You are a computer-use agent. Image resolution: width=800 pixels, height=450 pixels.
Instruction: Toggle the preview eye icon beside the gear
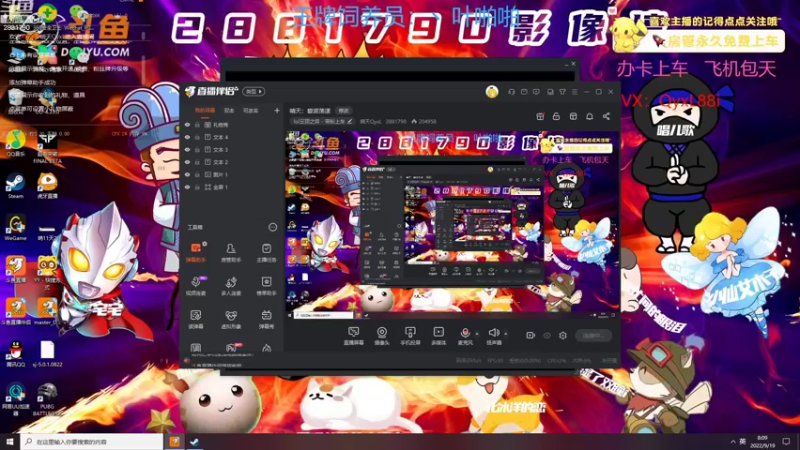tap(547, 335)
